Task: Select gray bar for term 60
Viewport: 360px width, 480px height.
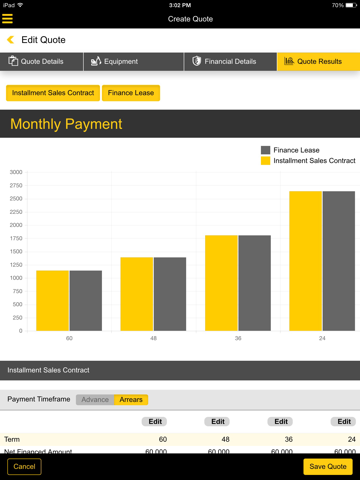Action: [x=86, y=301]
